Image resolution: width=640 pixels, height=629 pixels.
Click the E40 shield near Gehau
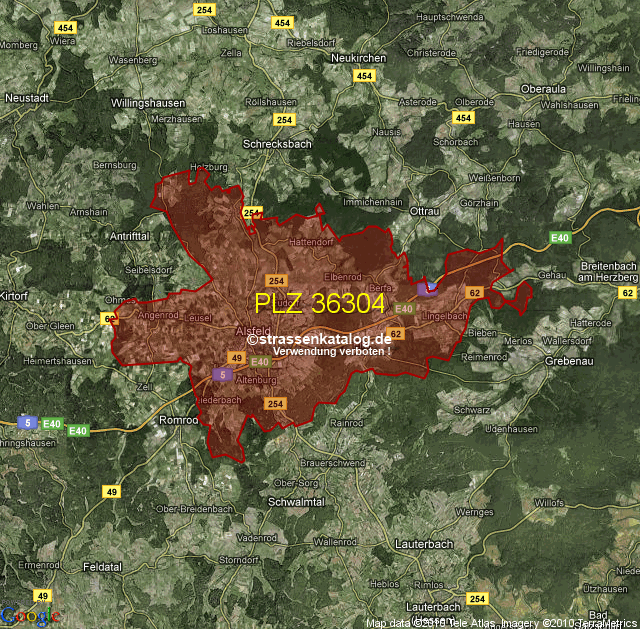561,238
